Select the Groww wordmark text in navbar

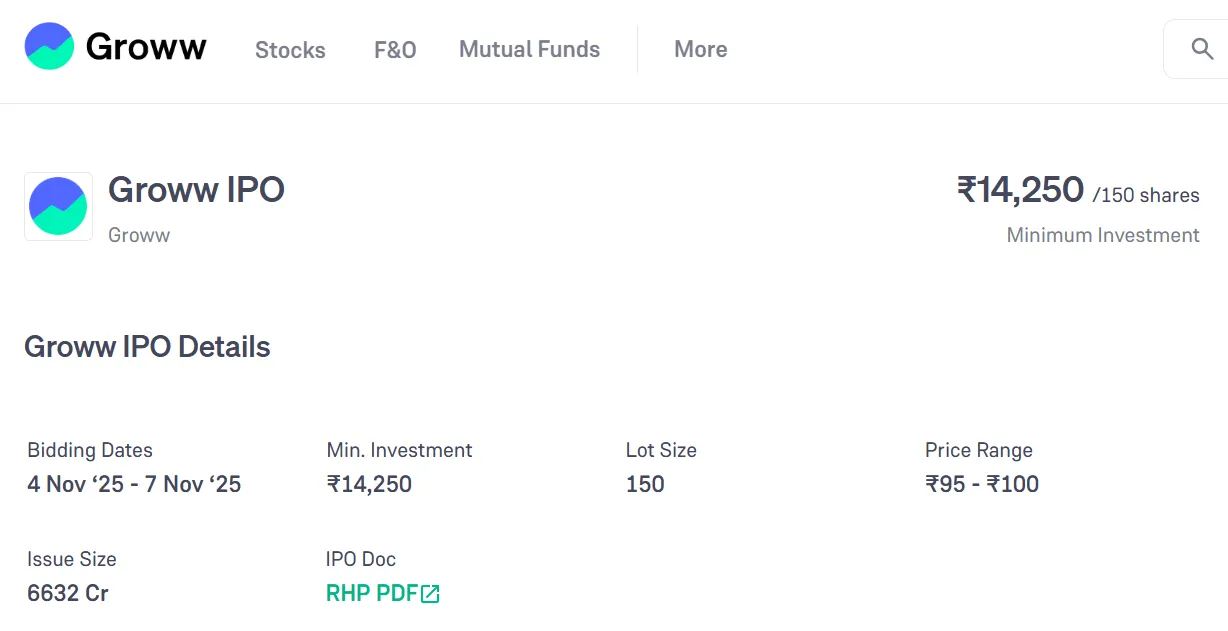(145, 45)
